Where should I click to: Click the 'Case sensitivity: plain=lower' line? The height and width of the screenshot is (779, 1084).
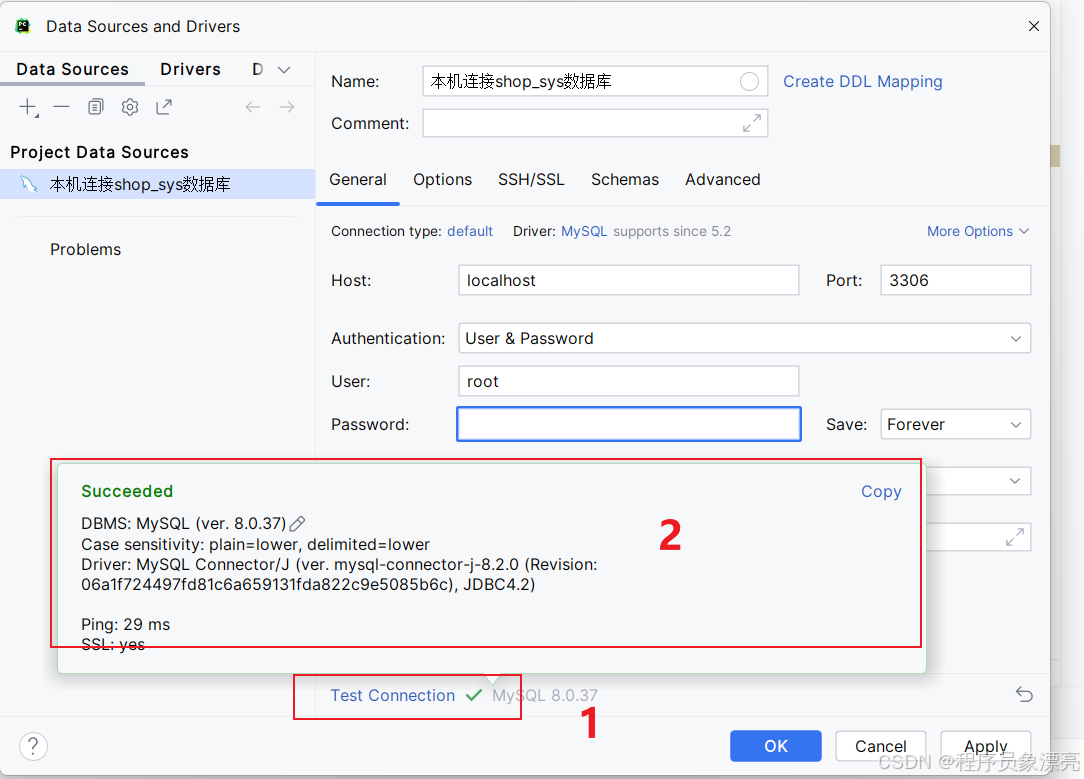click(x=255, y=545)
